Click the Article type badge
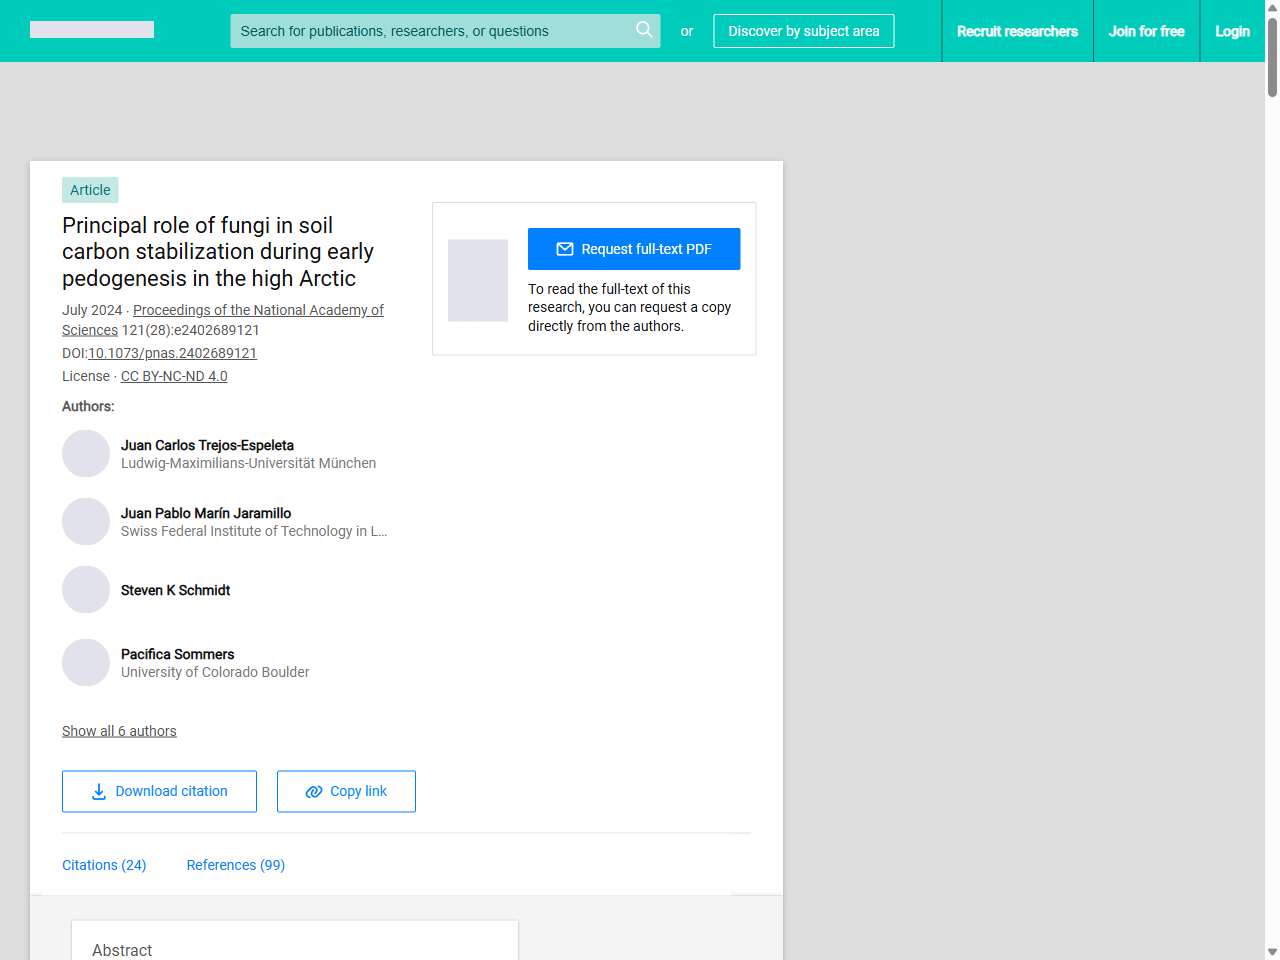The image size is (1280, 960). click(x=90, y=190)
